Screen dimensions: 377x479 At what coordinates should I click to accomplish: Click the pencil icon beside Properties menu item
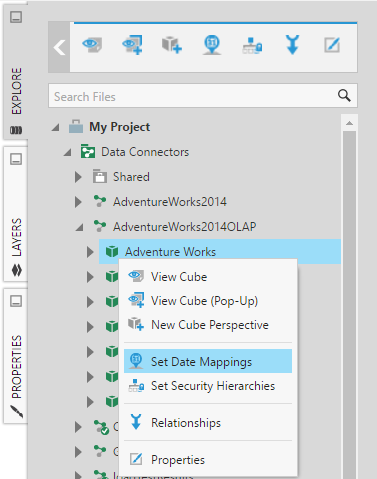tap(136, 459)
